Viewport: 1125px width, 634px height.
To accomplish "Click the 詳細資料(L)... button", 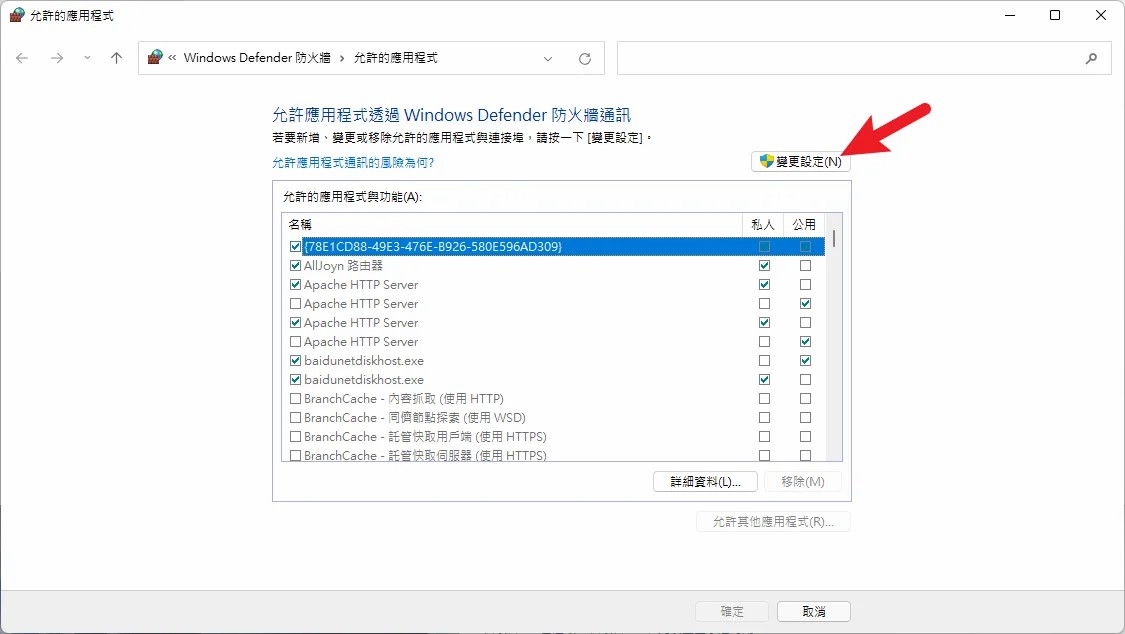I will (705, 481).
